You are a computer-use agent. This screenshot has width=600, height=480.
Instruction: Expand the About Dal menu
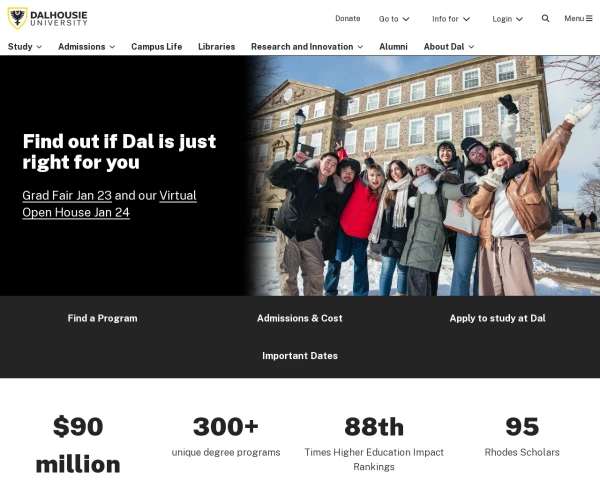tap(449, 47)
